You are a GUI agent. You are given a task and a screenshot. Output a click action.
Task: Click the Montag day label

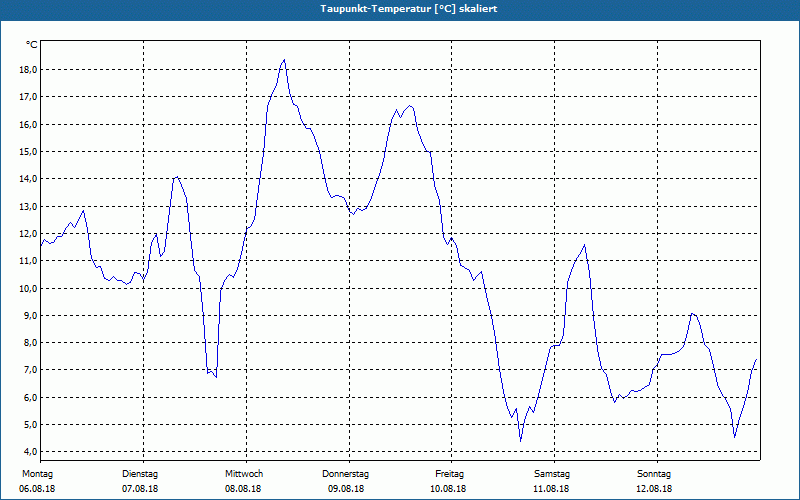coord(37,474)
